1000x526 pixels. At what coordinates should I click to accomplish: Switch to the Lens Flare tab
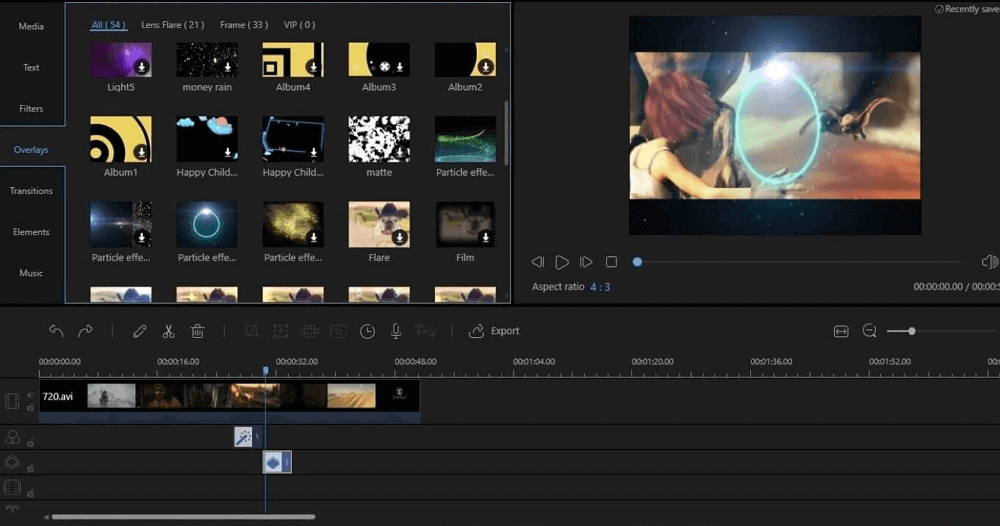pos(172,24)
